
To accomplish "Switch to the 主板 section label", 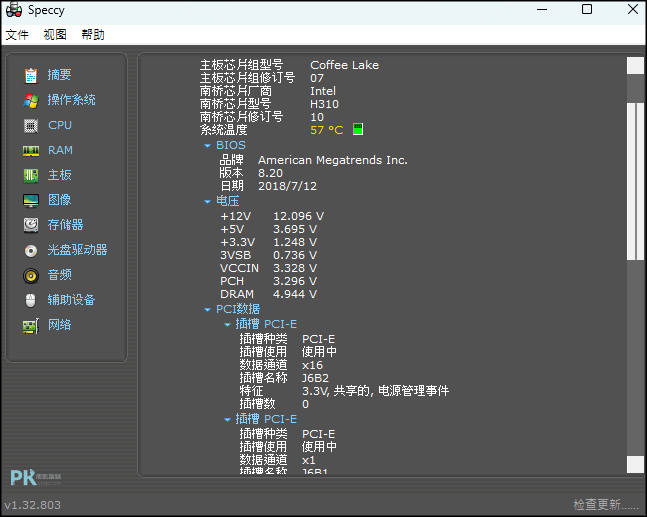I will click(x=59, y=175).
